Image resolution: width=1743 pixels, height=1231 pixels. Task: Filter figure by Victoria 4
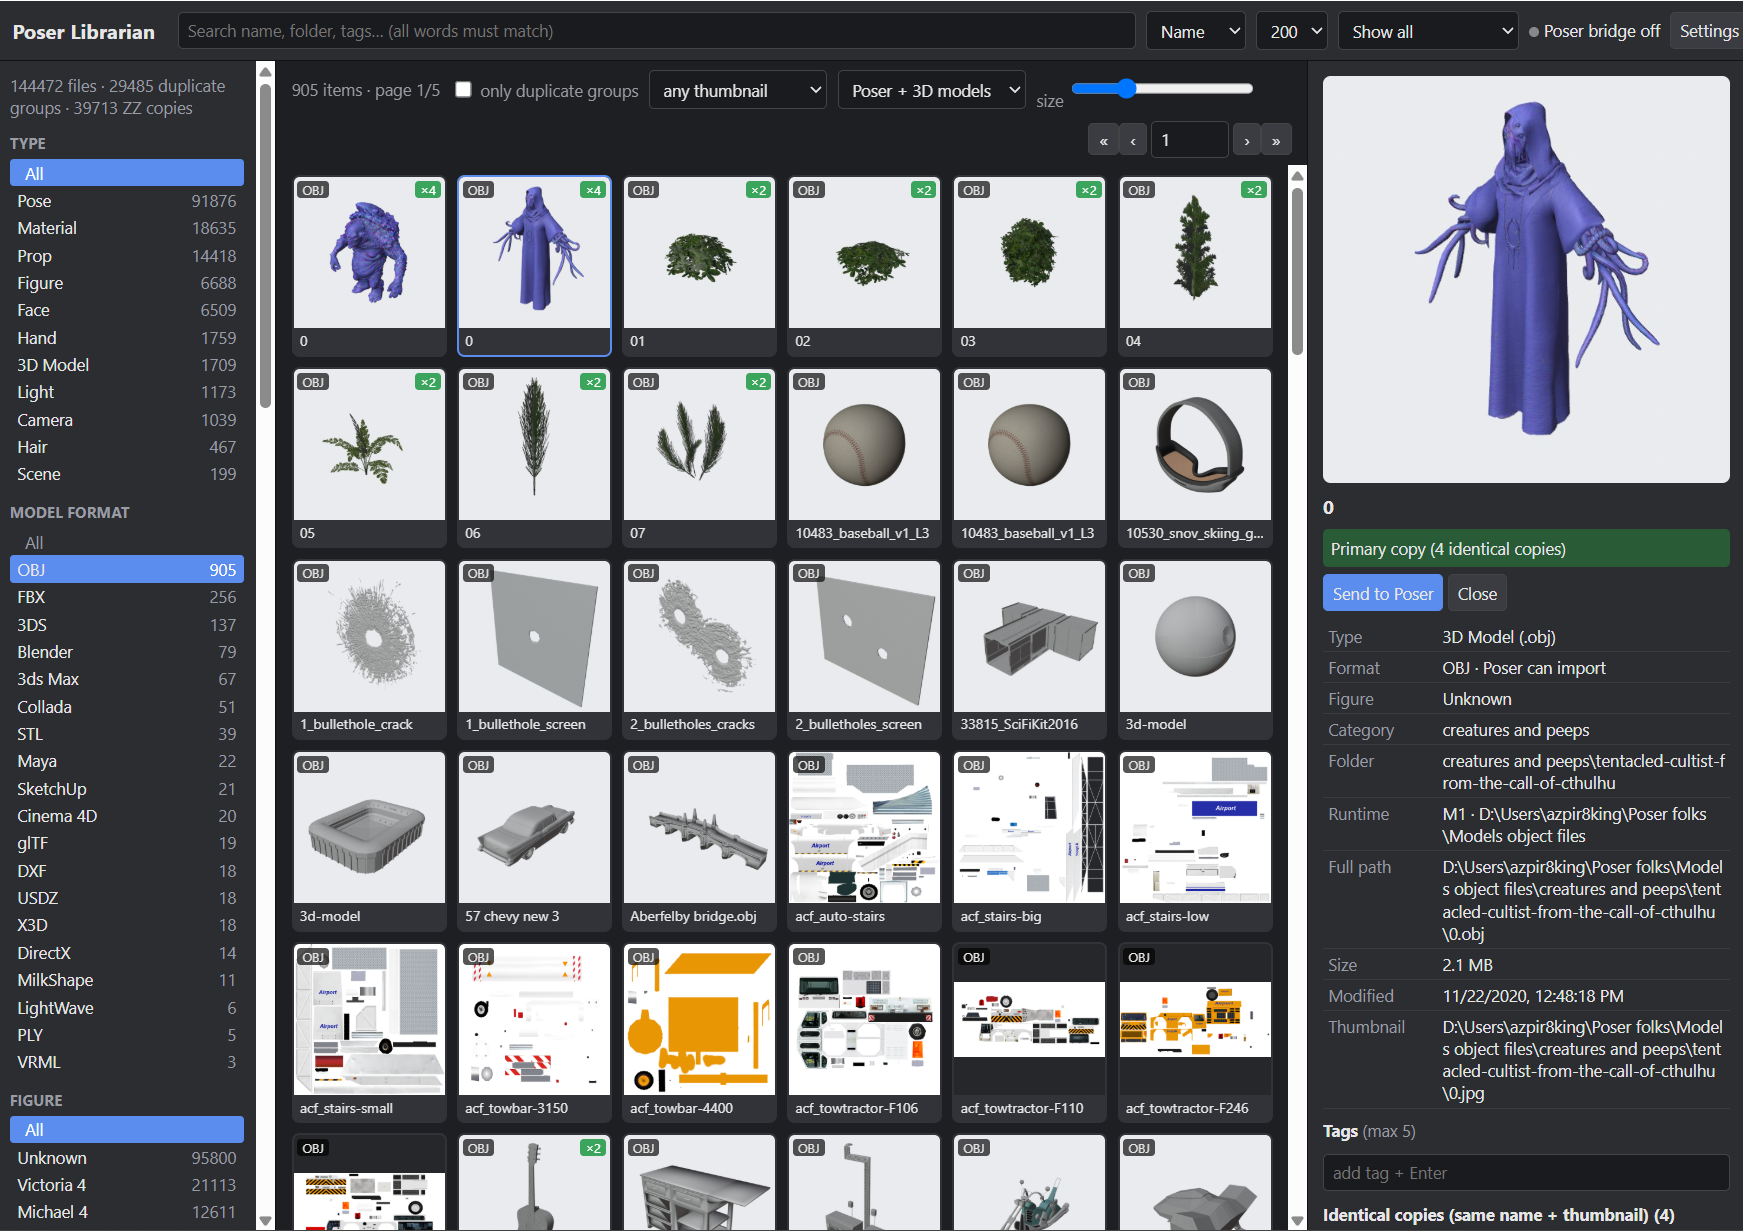127,1185
